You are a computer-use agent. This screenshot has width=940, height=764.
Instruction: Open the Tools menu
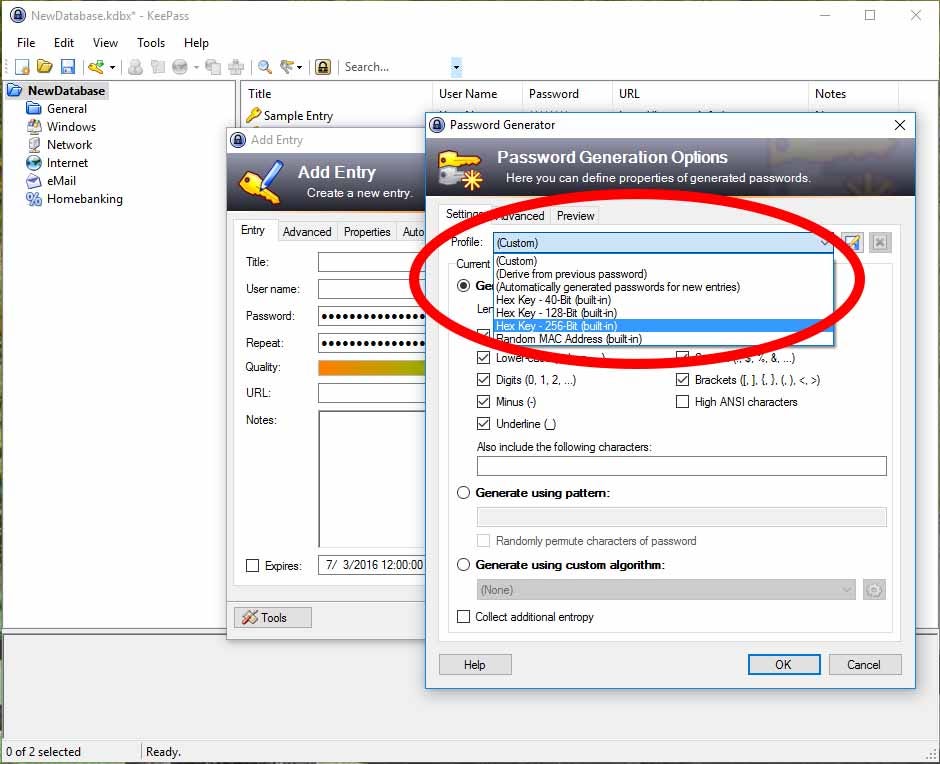coord(150,43)
